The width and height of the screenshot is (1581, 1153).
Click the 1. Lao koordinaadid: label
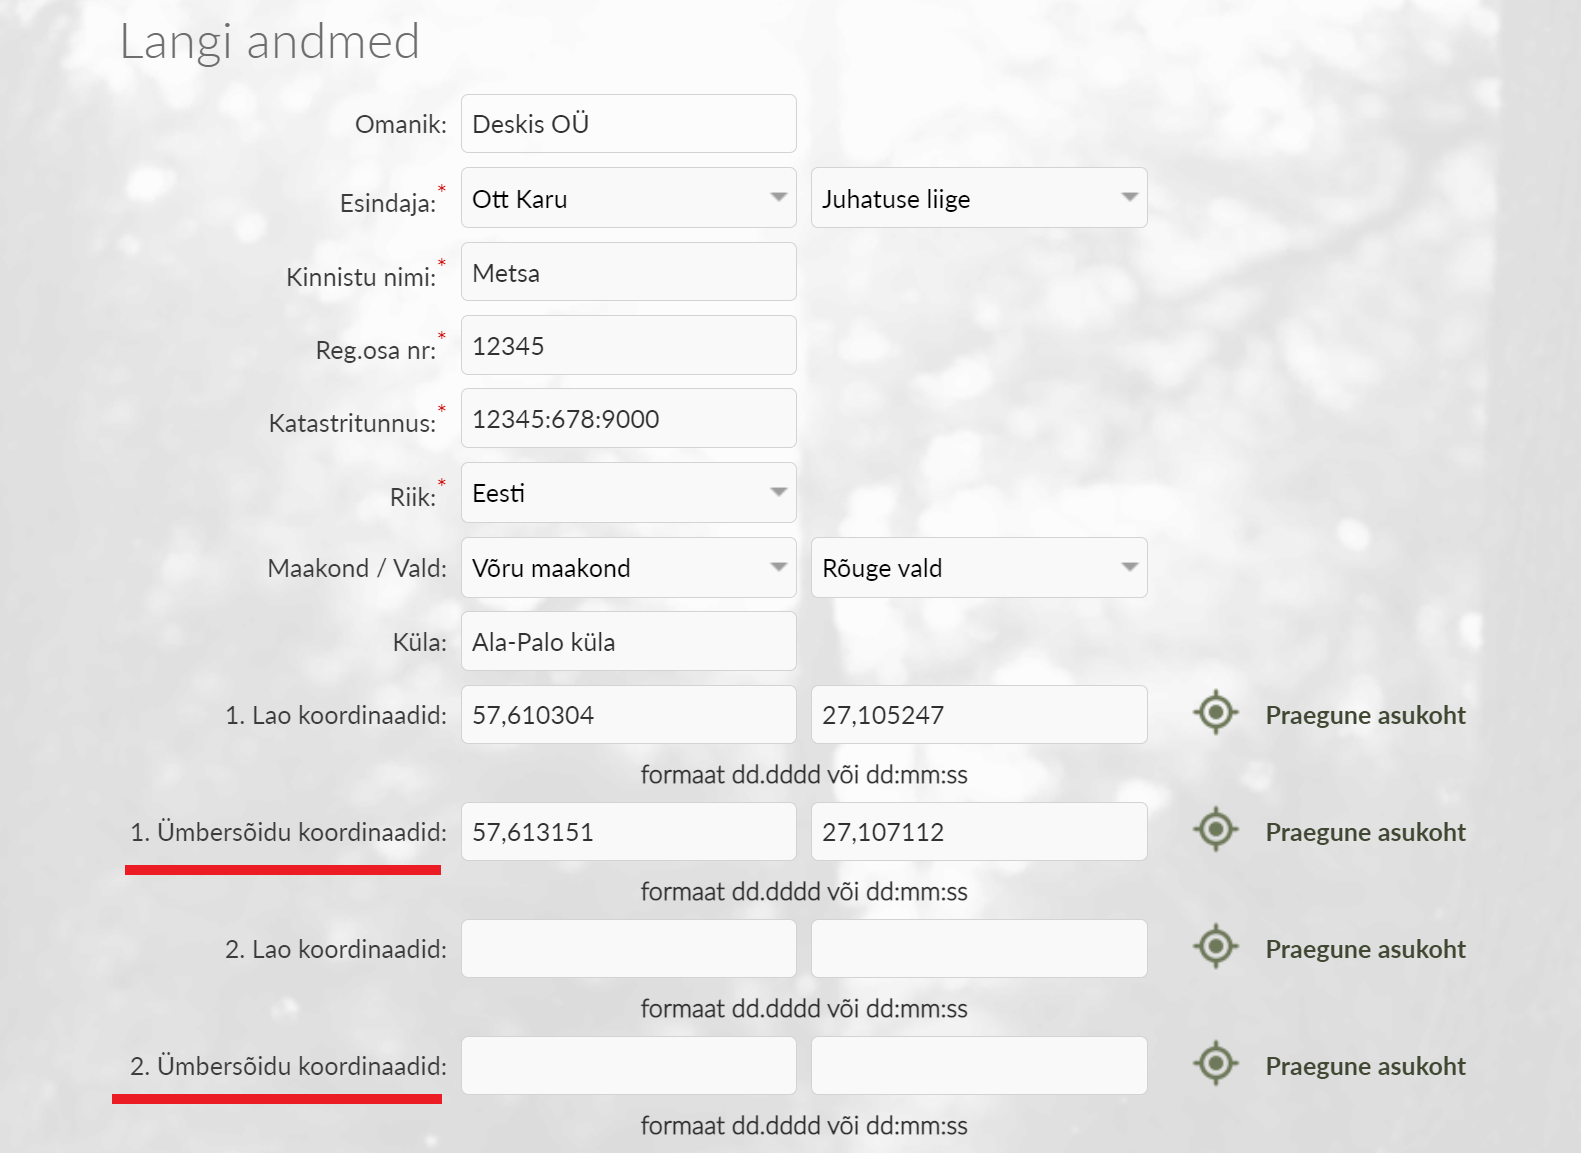tap(336, 715)
